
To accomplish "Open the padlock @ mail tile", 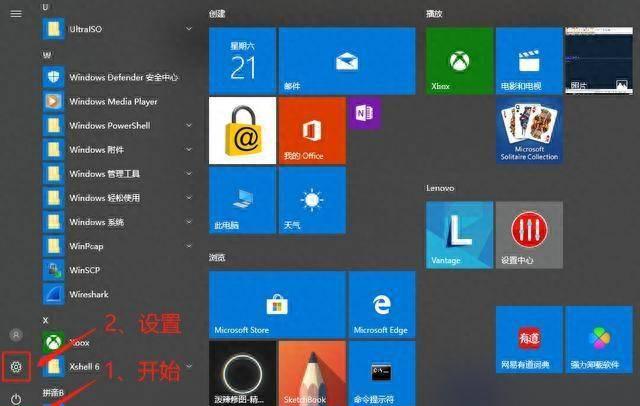I will (242, 131).
